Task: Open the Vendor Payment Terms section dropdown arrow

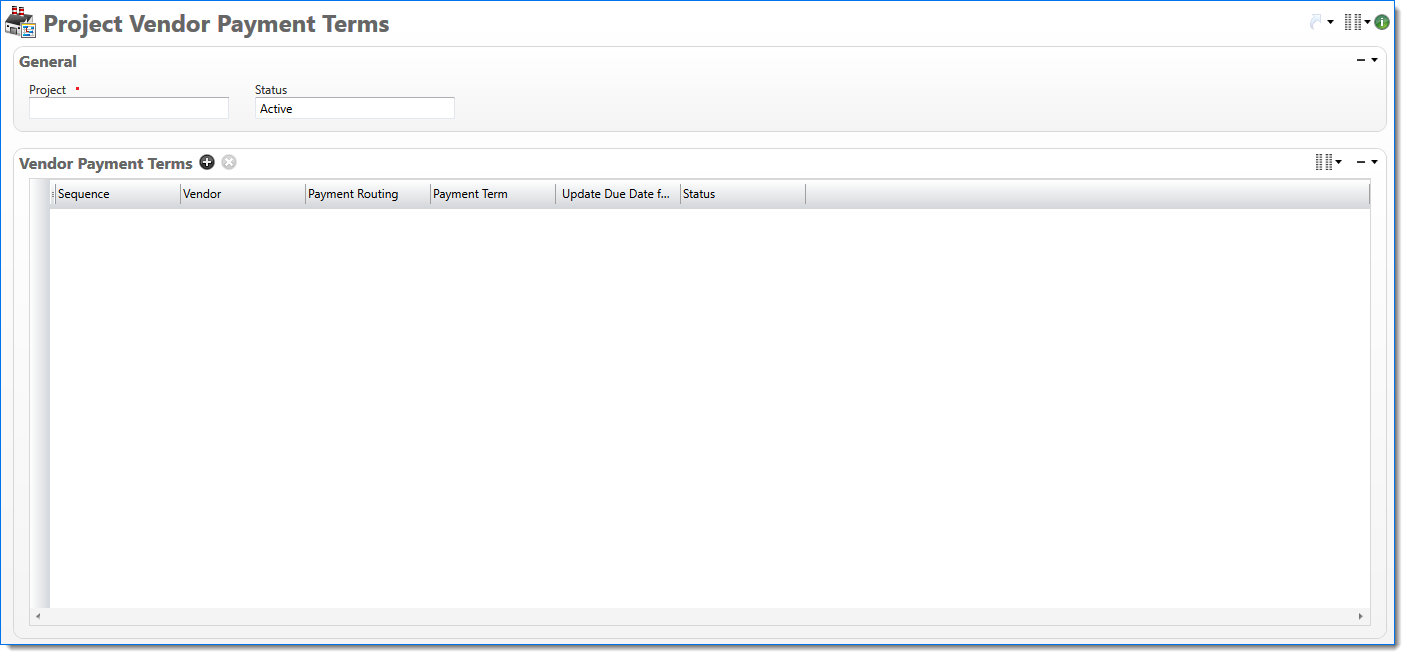Action: tap(1375, 162)
